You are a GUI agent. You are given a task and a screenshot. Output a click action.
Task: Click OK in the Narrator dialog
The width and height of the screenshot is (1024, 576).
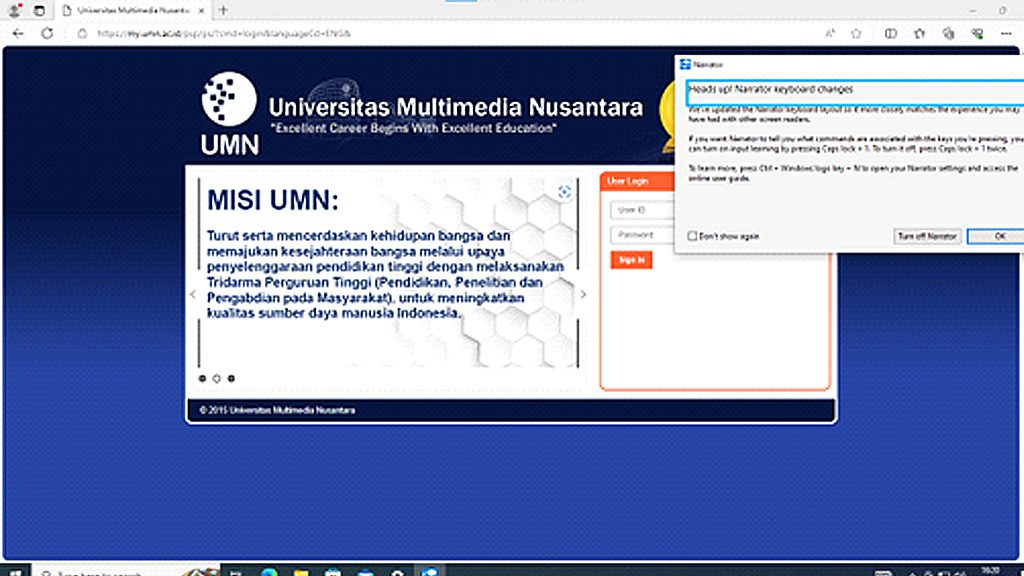(1000, 236)
